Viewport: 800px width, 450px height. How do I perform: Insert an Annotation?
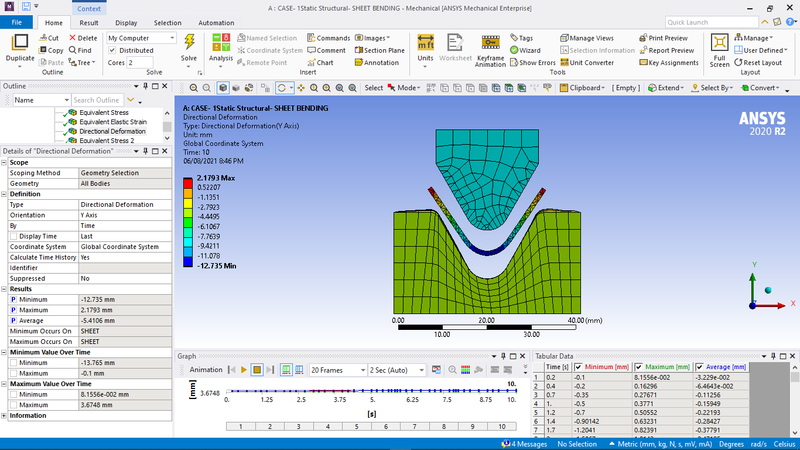377,62
